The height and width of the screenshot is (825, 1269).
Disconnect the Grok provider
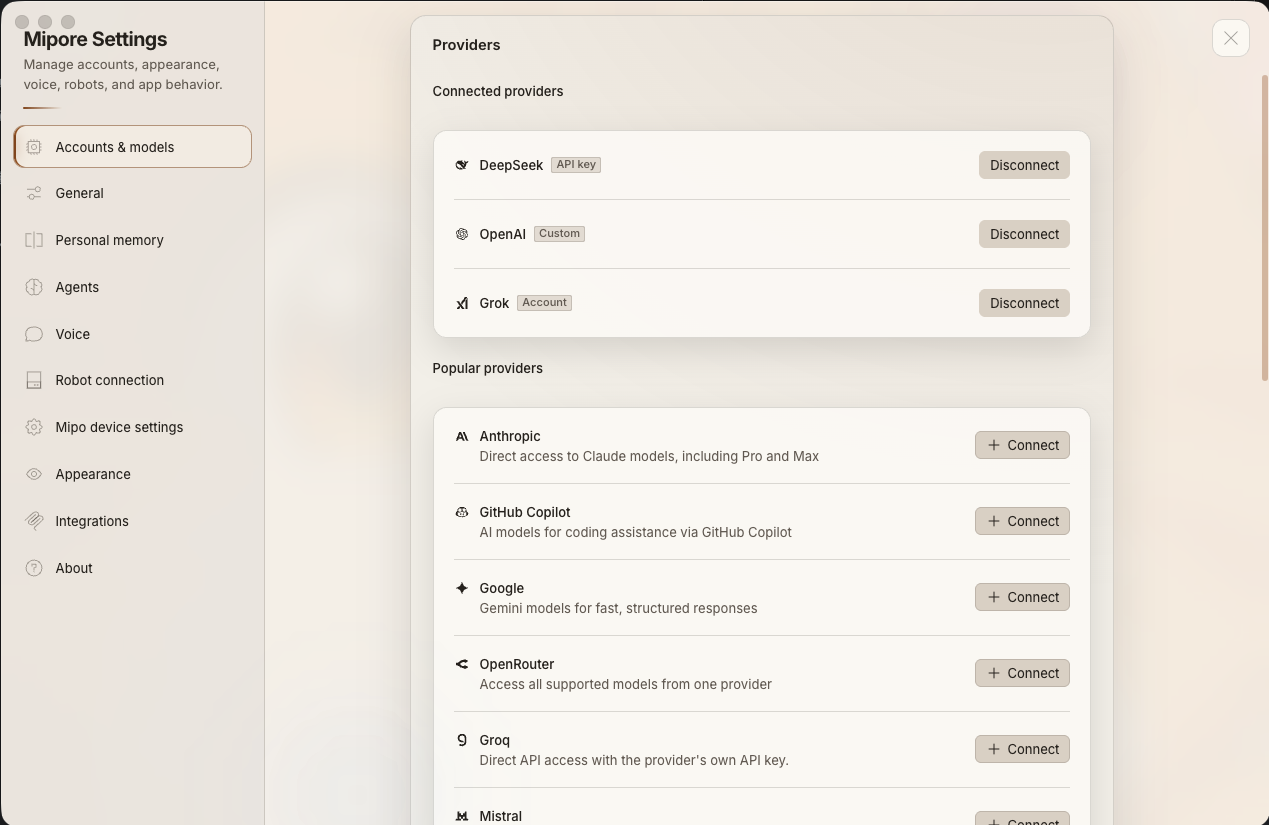click(1024, 303)
